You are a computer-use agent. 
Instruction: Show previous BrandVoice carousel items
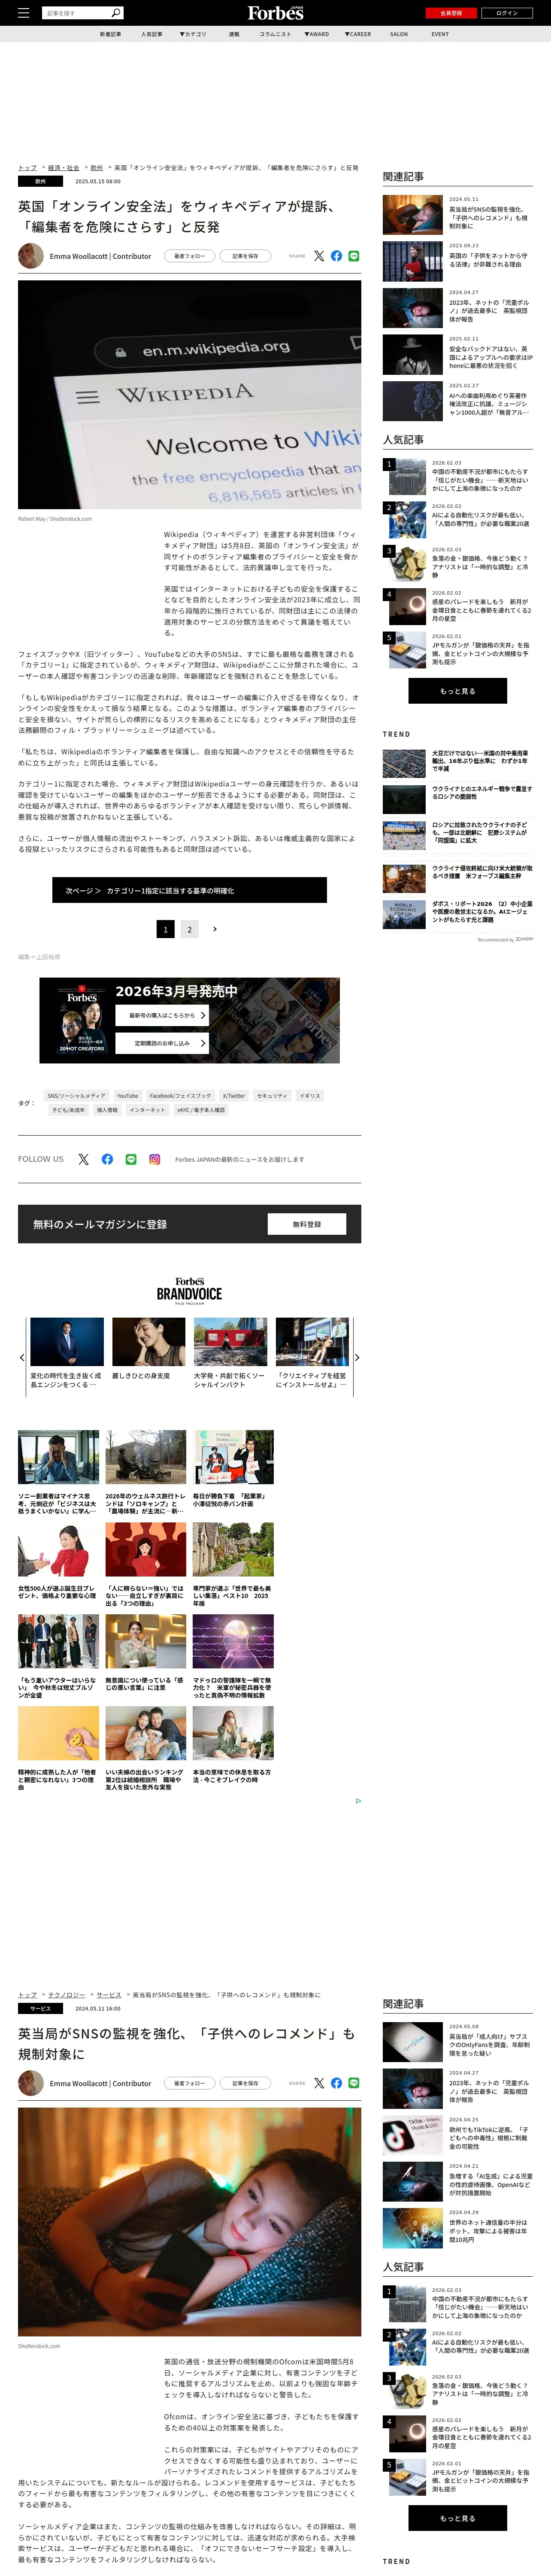22,1357
